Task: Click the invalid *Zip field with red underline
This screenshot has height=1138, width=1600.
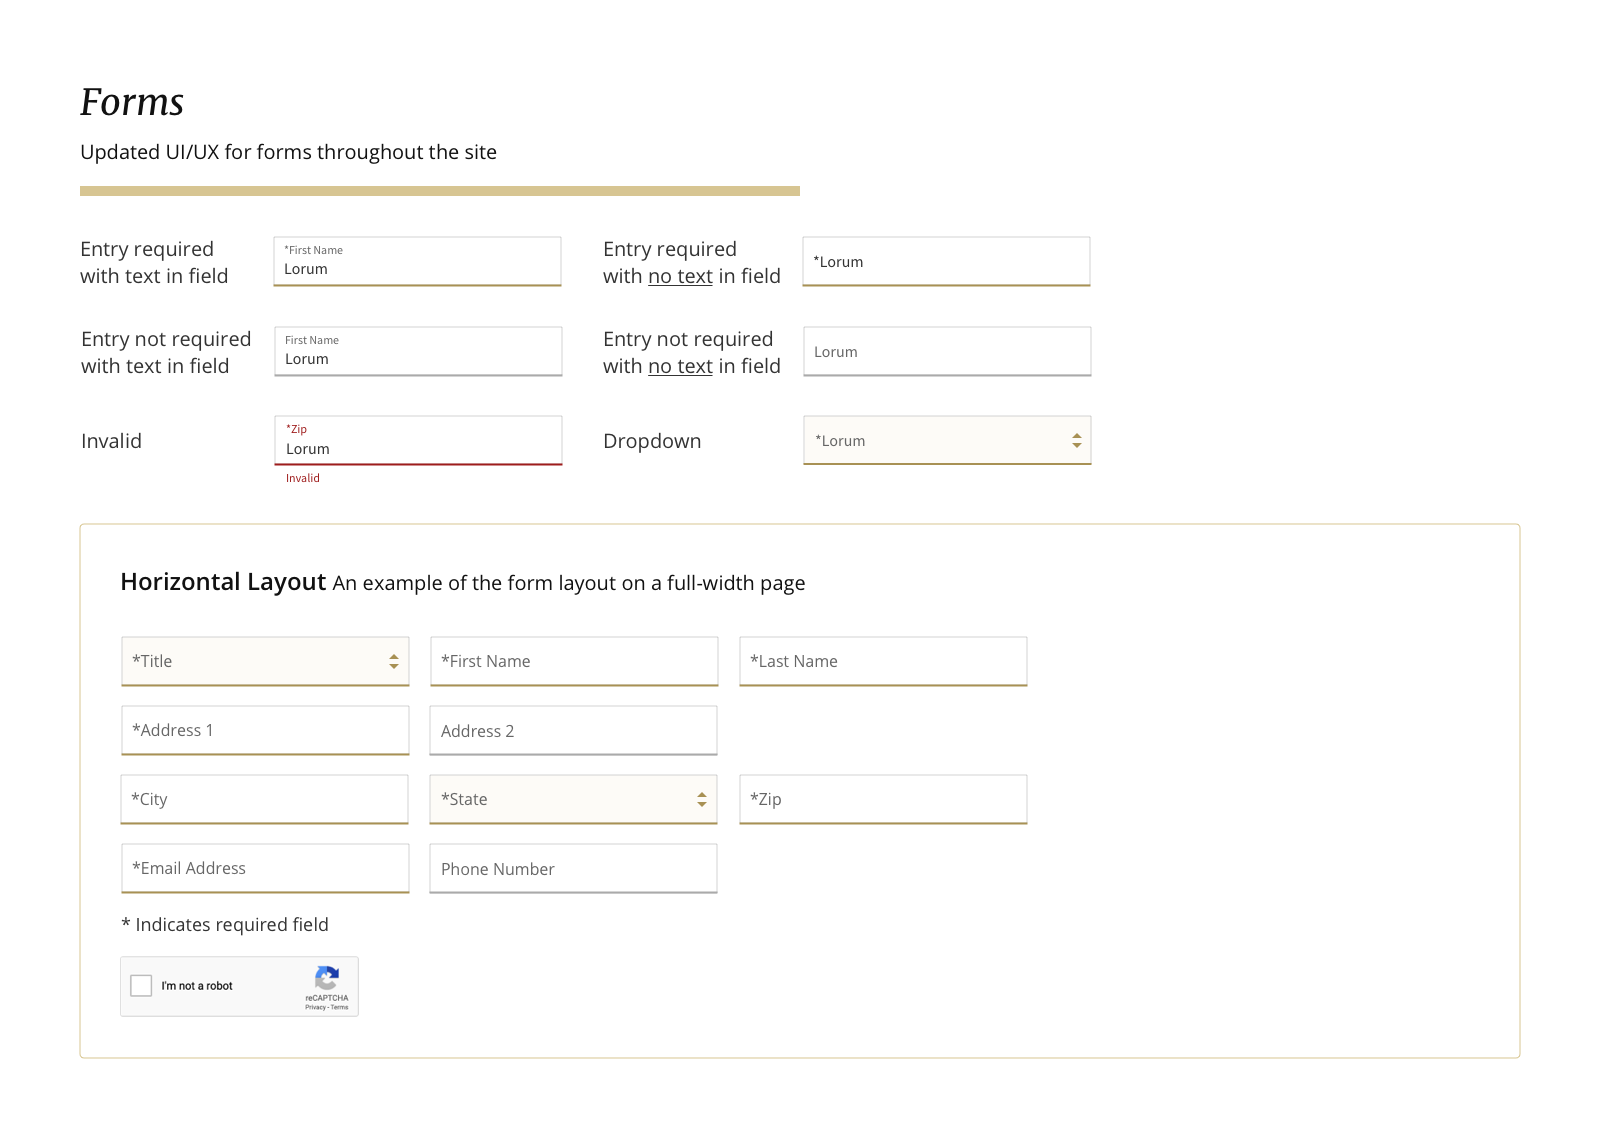Action: [x=418, y=440]
